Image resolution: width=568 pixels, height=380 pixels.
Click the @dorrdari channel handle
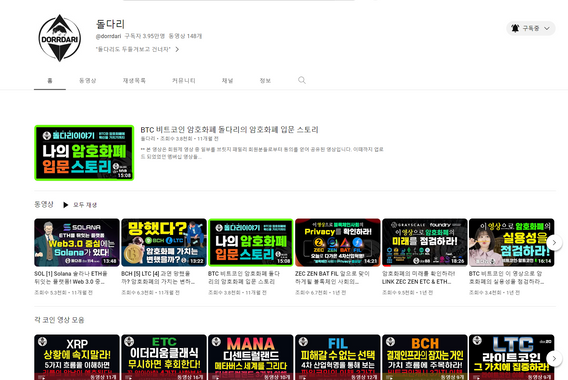coord(108,36)
